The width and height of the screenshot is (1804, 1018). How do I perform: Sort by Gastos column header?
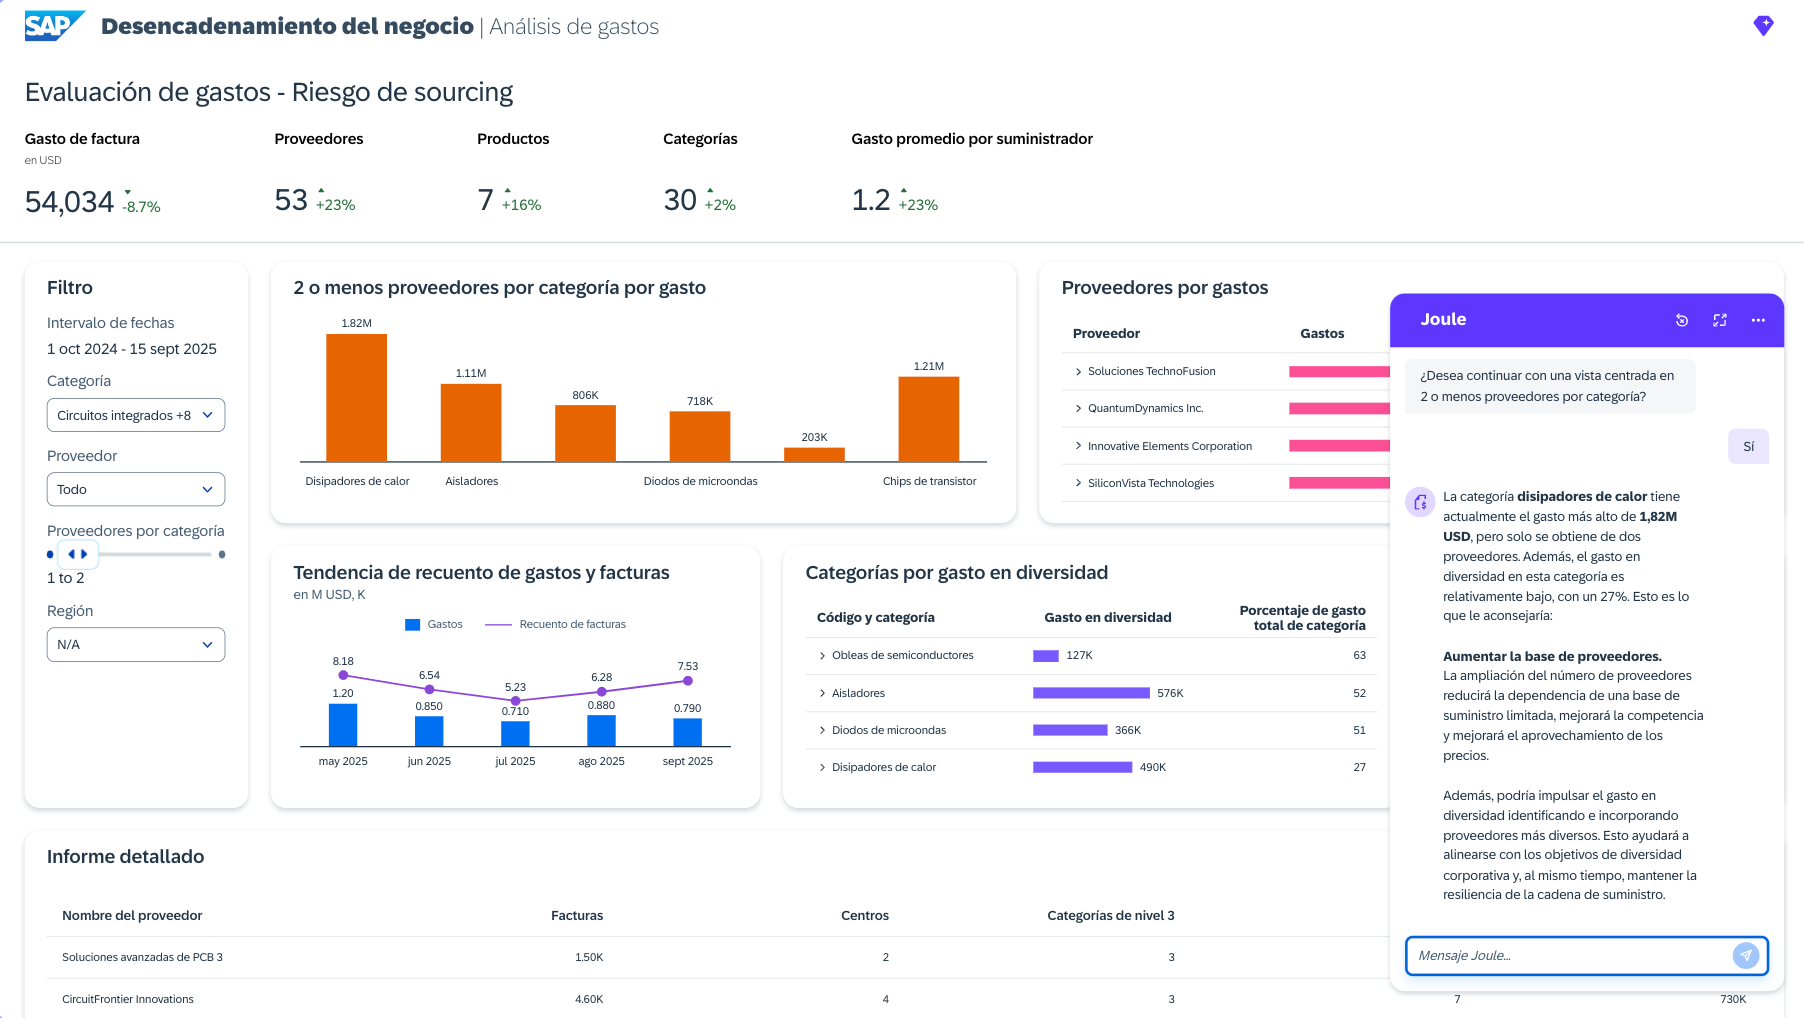tap(1322, 334)
